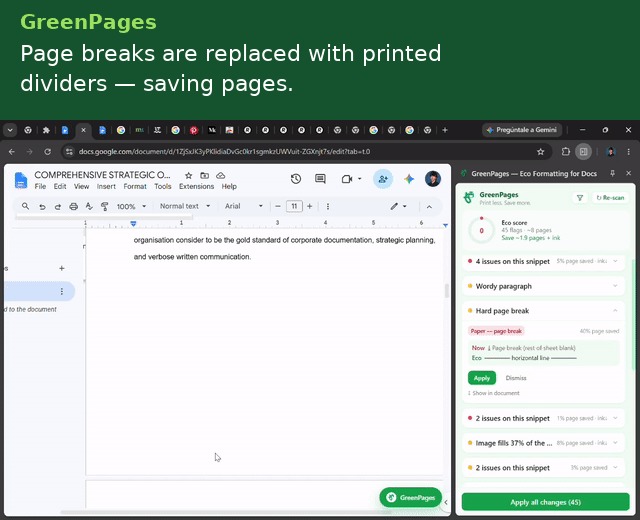The width and height of the screenshot is (640, 520).
Task: Open the Edit menu
Action: coord(60,186)
